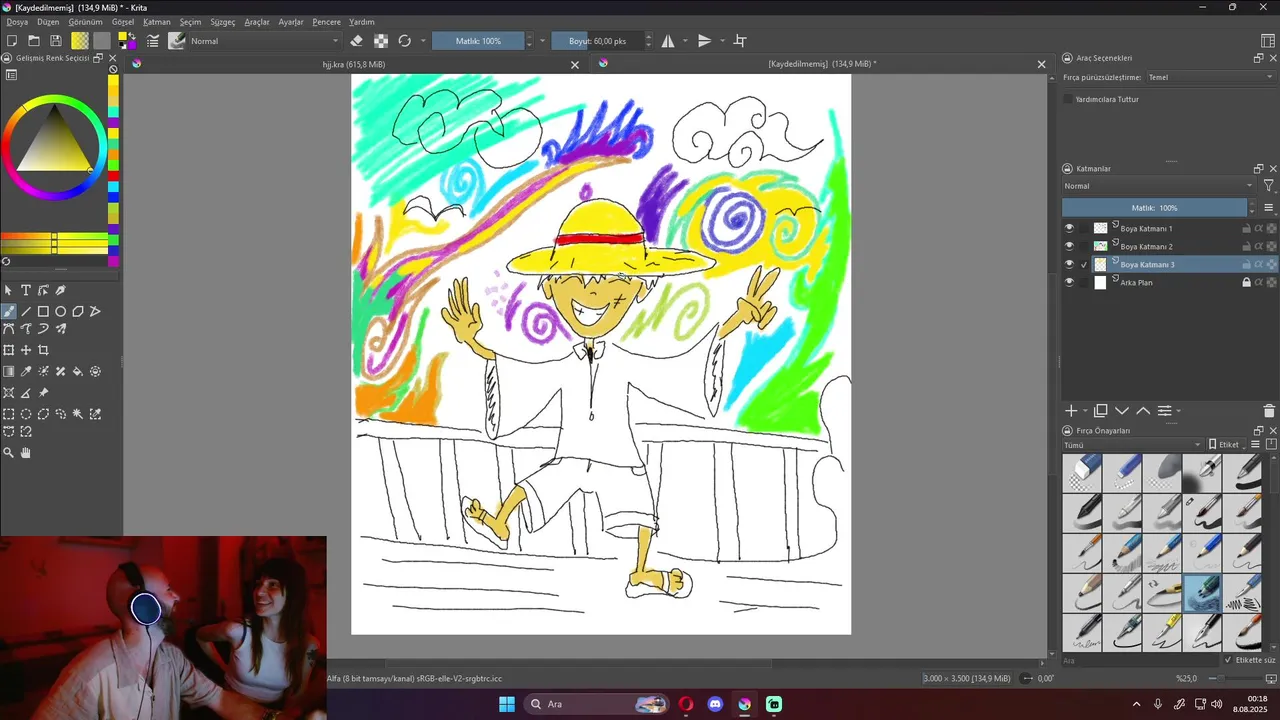
Task: Create a new document from toolbar
Action: tap(12, 41)
